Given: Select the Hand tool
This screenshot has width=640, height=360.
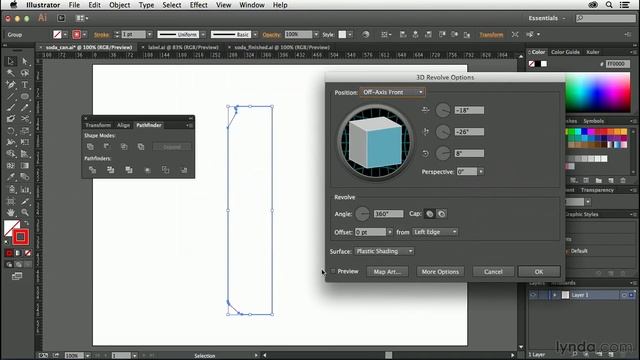Looking at the screenshot, I should 11,212.
